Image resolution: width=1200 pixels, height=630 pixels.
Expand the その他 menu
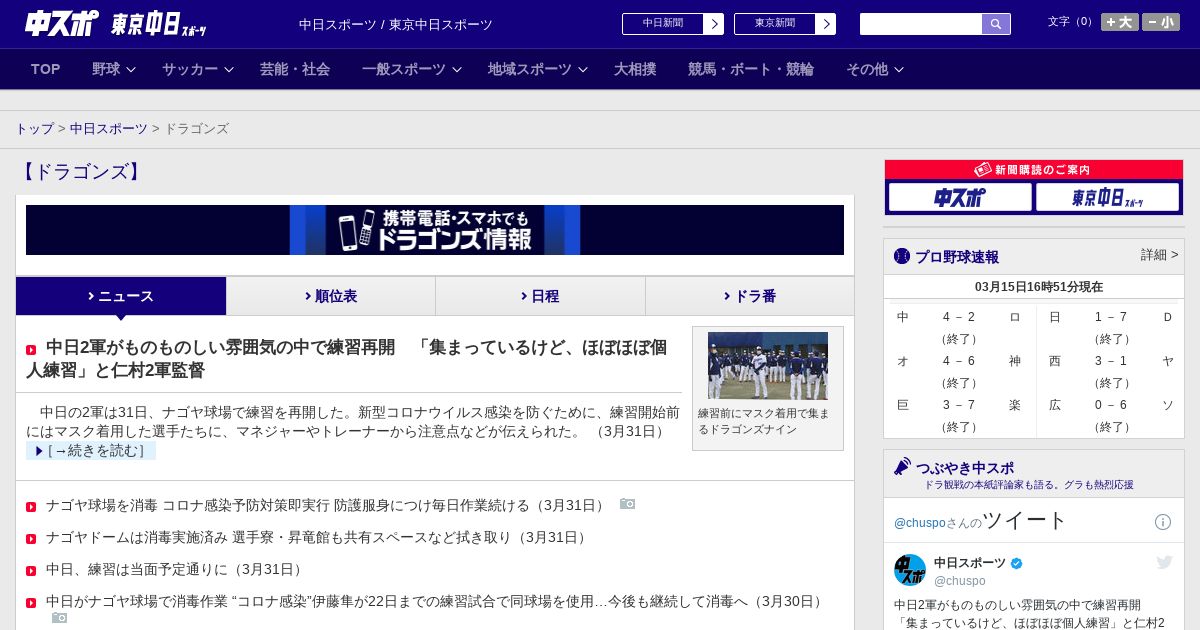pos(875,69)
